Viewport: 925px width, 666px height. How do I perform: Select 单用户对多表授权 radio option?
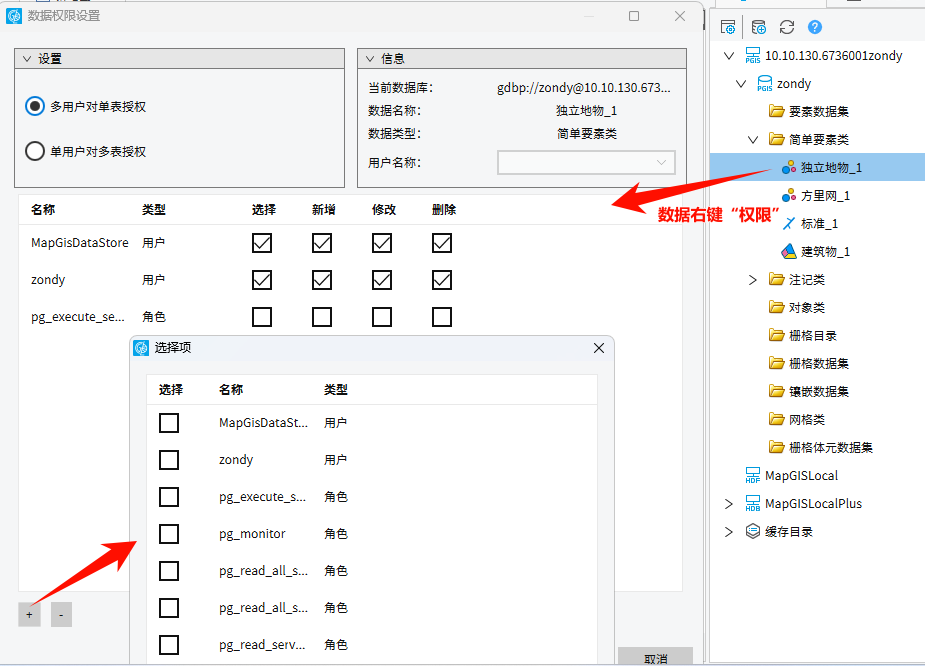36,152
